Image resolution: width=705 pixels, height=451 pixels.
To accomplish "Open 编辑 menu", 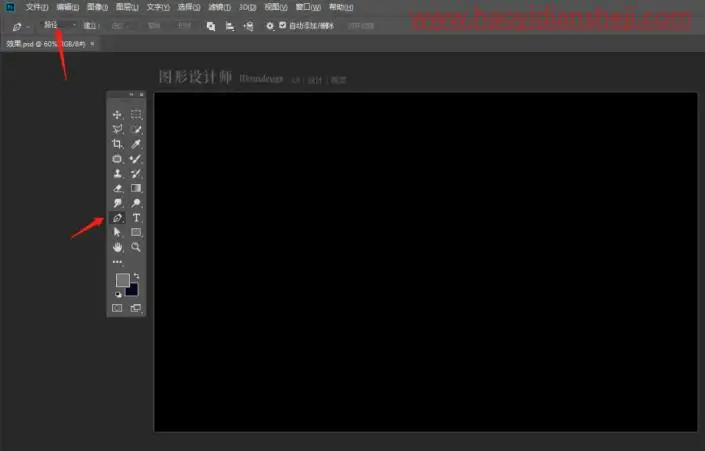I will 67,7.
